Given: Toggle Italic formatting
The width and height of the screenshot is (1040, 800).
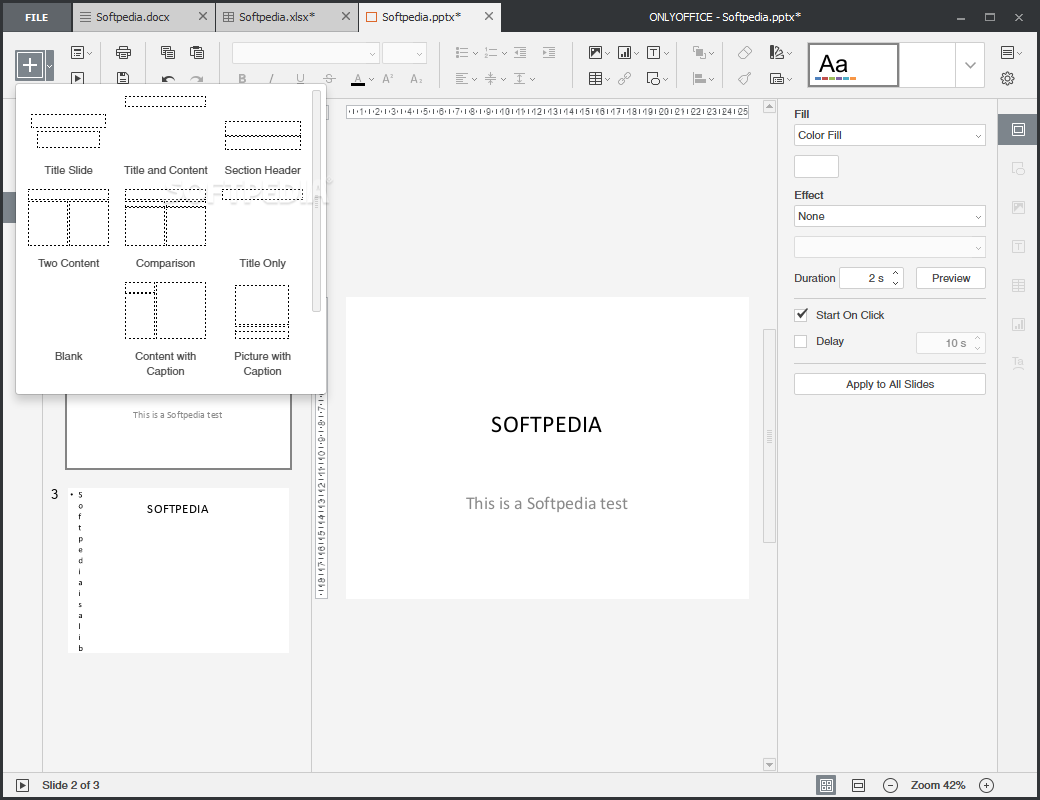Looking at the screenshot, I should (x=271, y=79).
